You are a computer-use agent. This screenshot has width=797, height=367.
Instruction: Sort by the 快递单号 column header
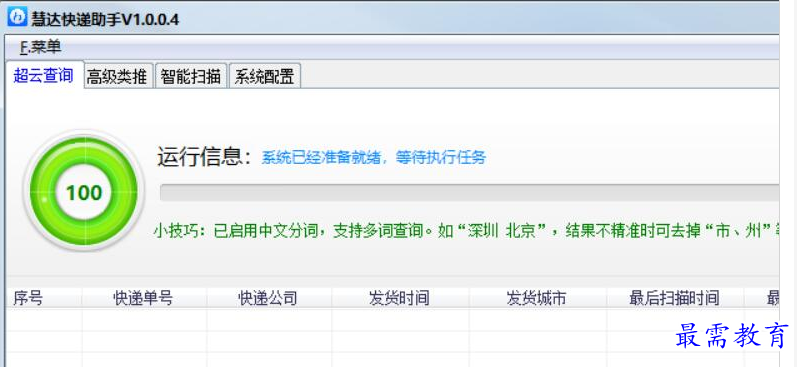coord(144,298)
